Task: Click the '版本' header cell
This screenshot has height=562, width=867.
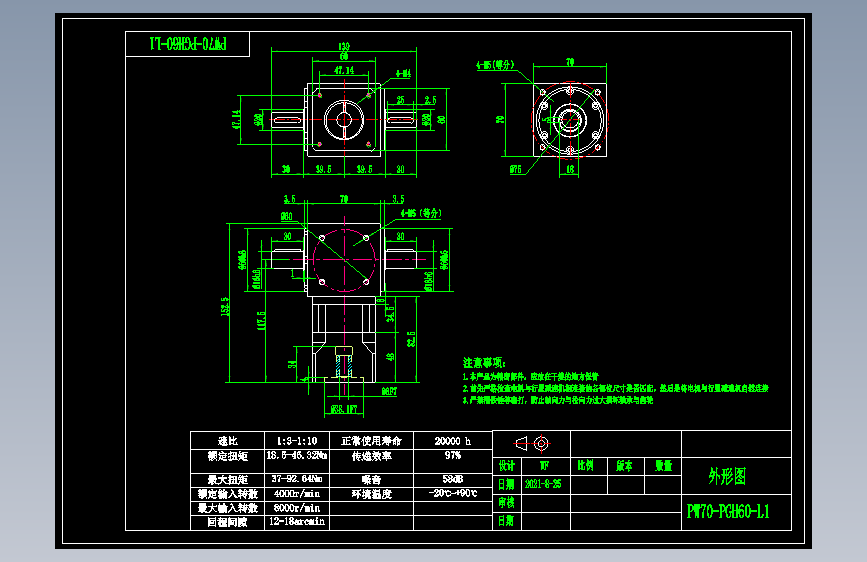Action: 624,466
